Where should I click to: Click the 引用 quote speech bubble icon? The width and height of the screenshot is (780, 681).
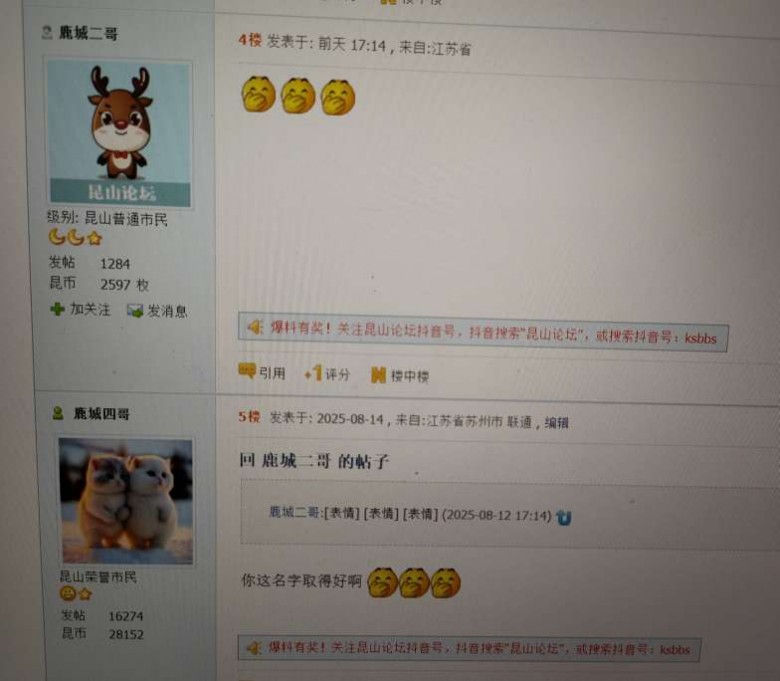point(247,371)
